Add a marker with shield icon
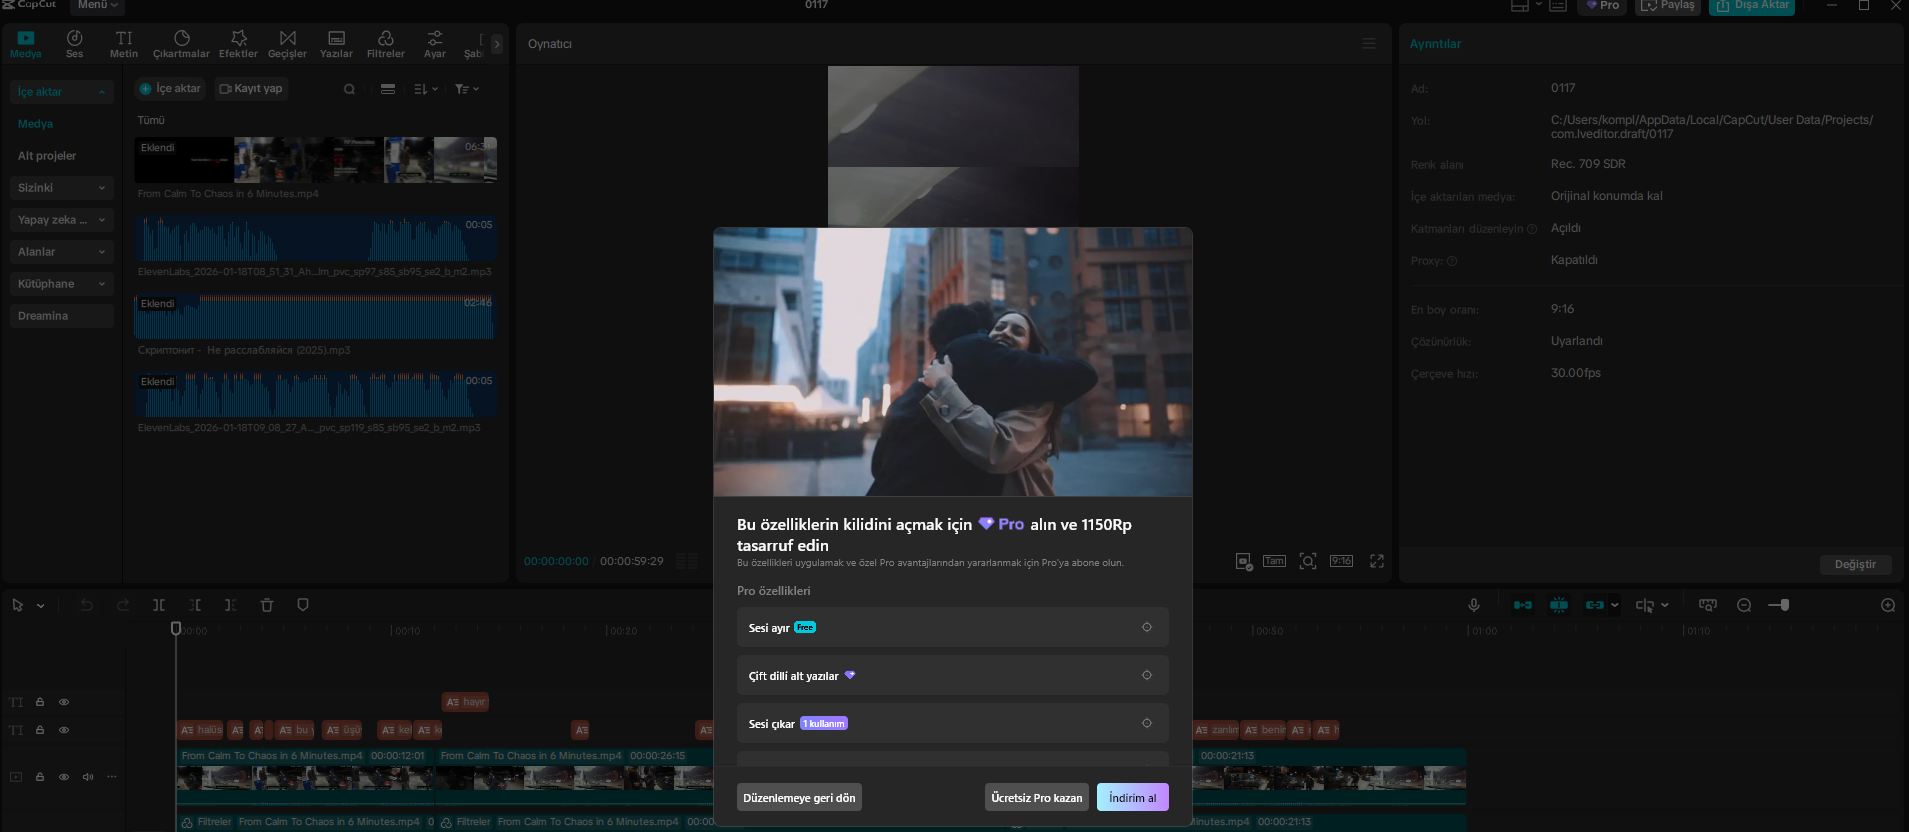Screen dimensions: 1909x832 303,605
